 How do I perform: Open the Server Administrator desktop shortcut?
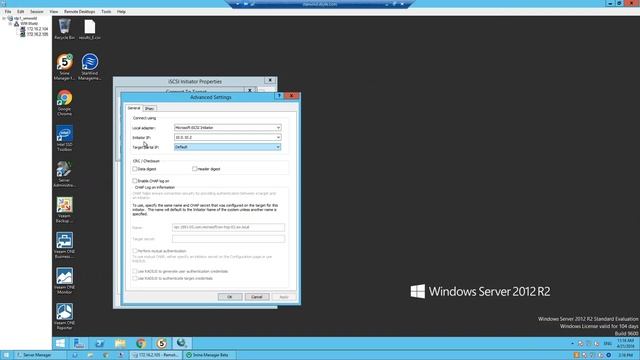(x=64, y=174)
